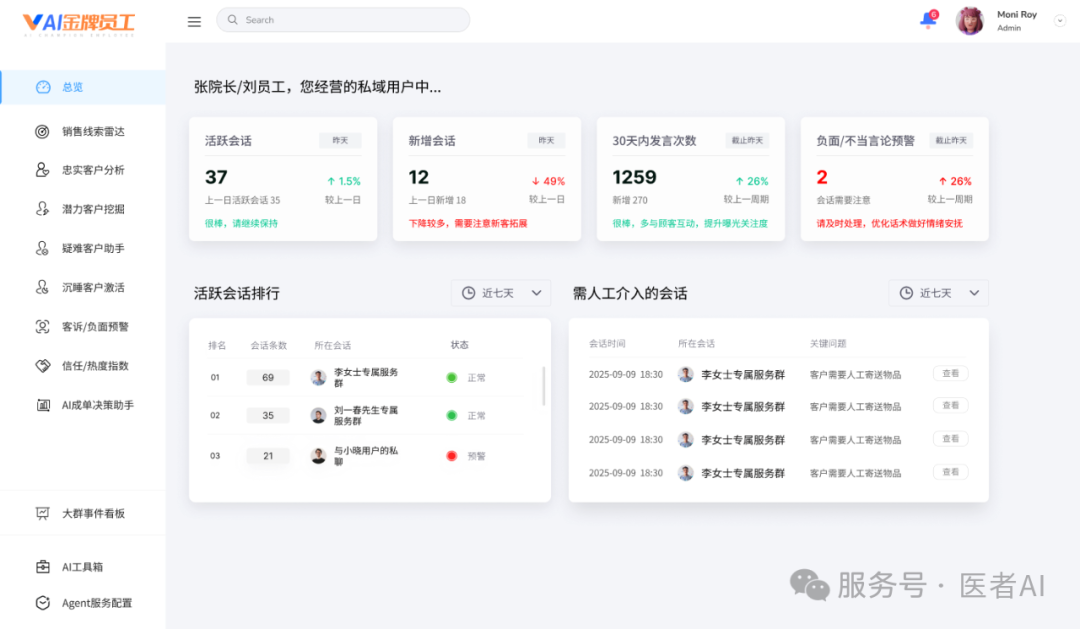The width and height of the screenshot is (1080, 629).
Task: Click the 总览 dashboard icon
Action: 43,87
